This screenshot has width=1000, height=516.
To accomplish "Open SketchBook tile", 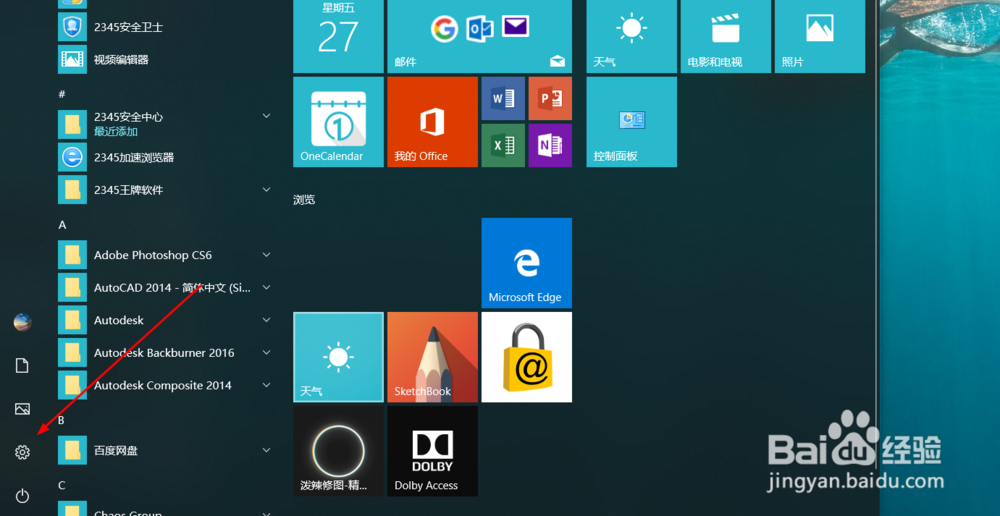I will [x=432, y=357].
